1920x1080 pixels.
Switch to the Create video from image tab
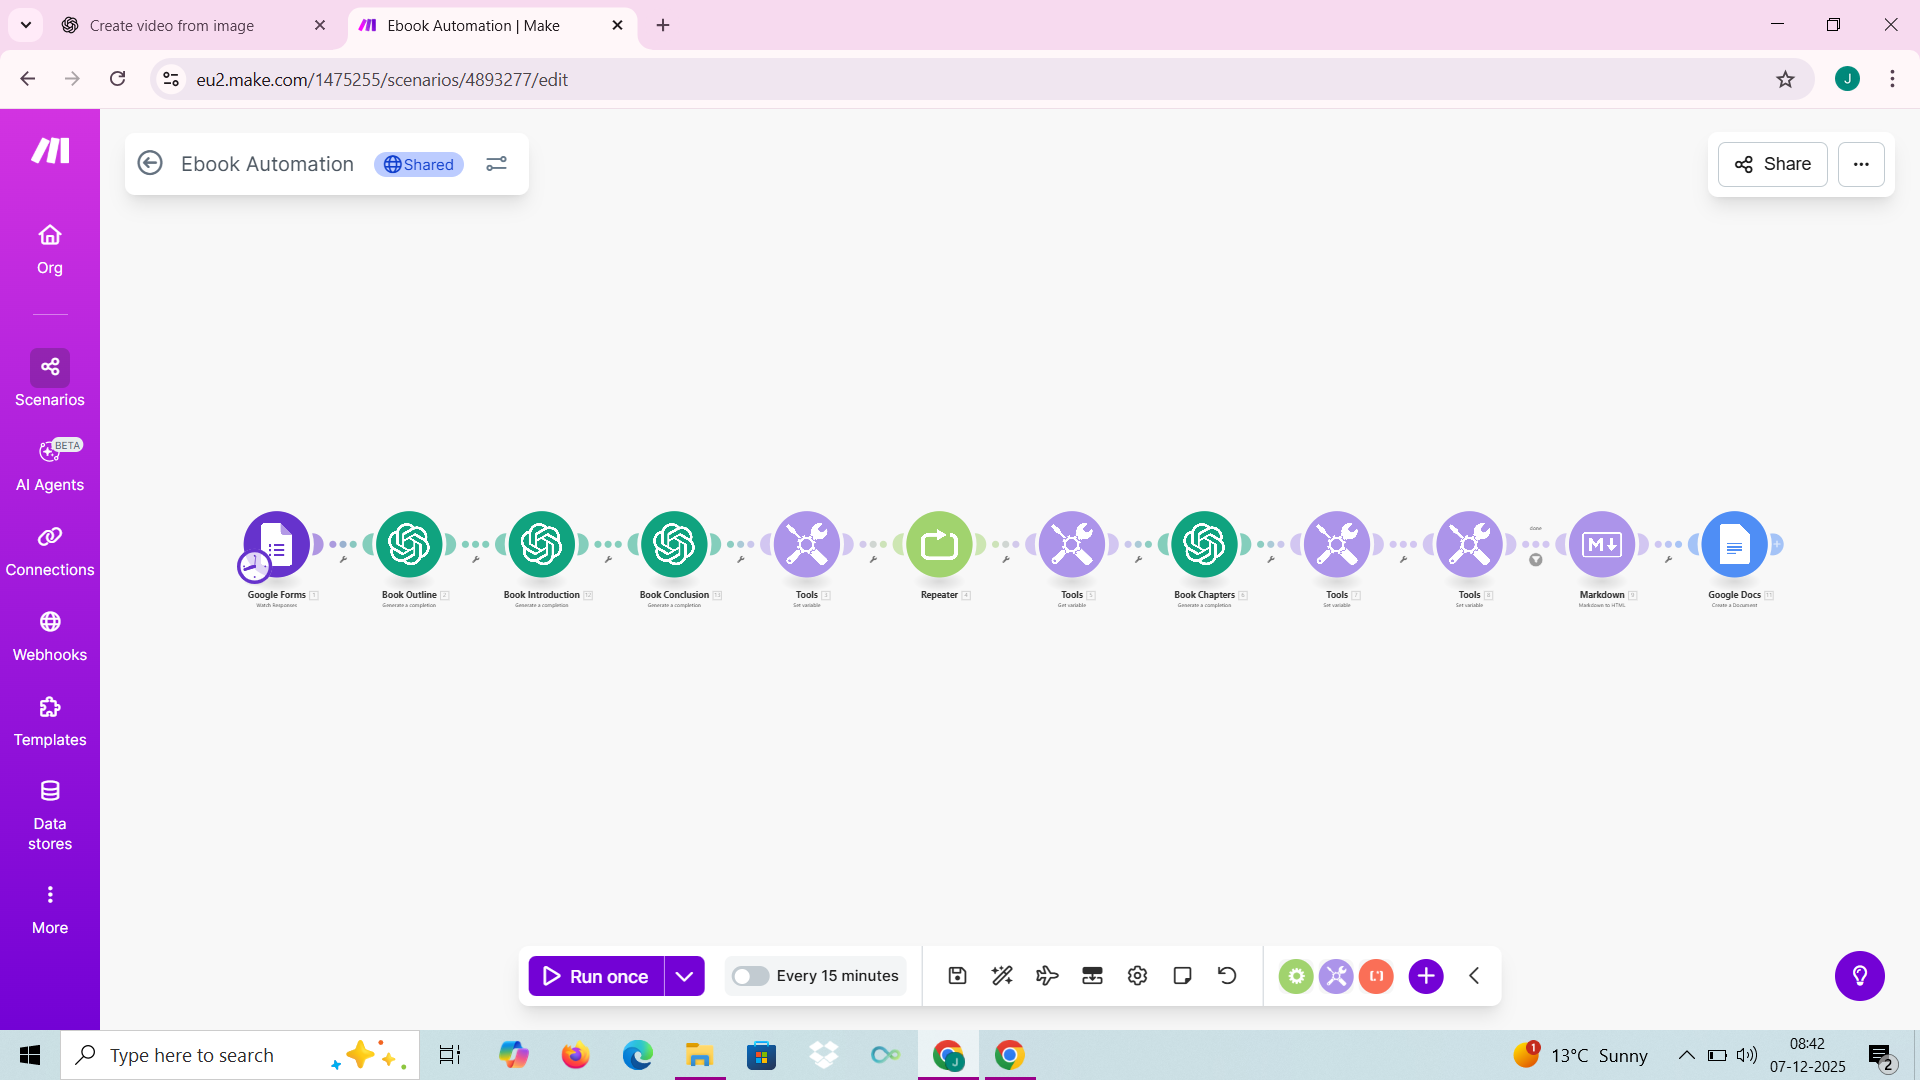[170, 25]
